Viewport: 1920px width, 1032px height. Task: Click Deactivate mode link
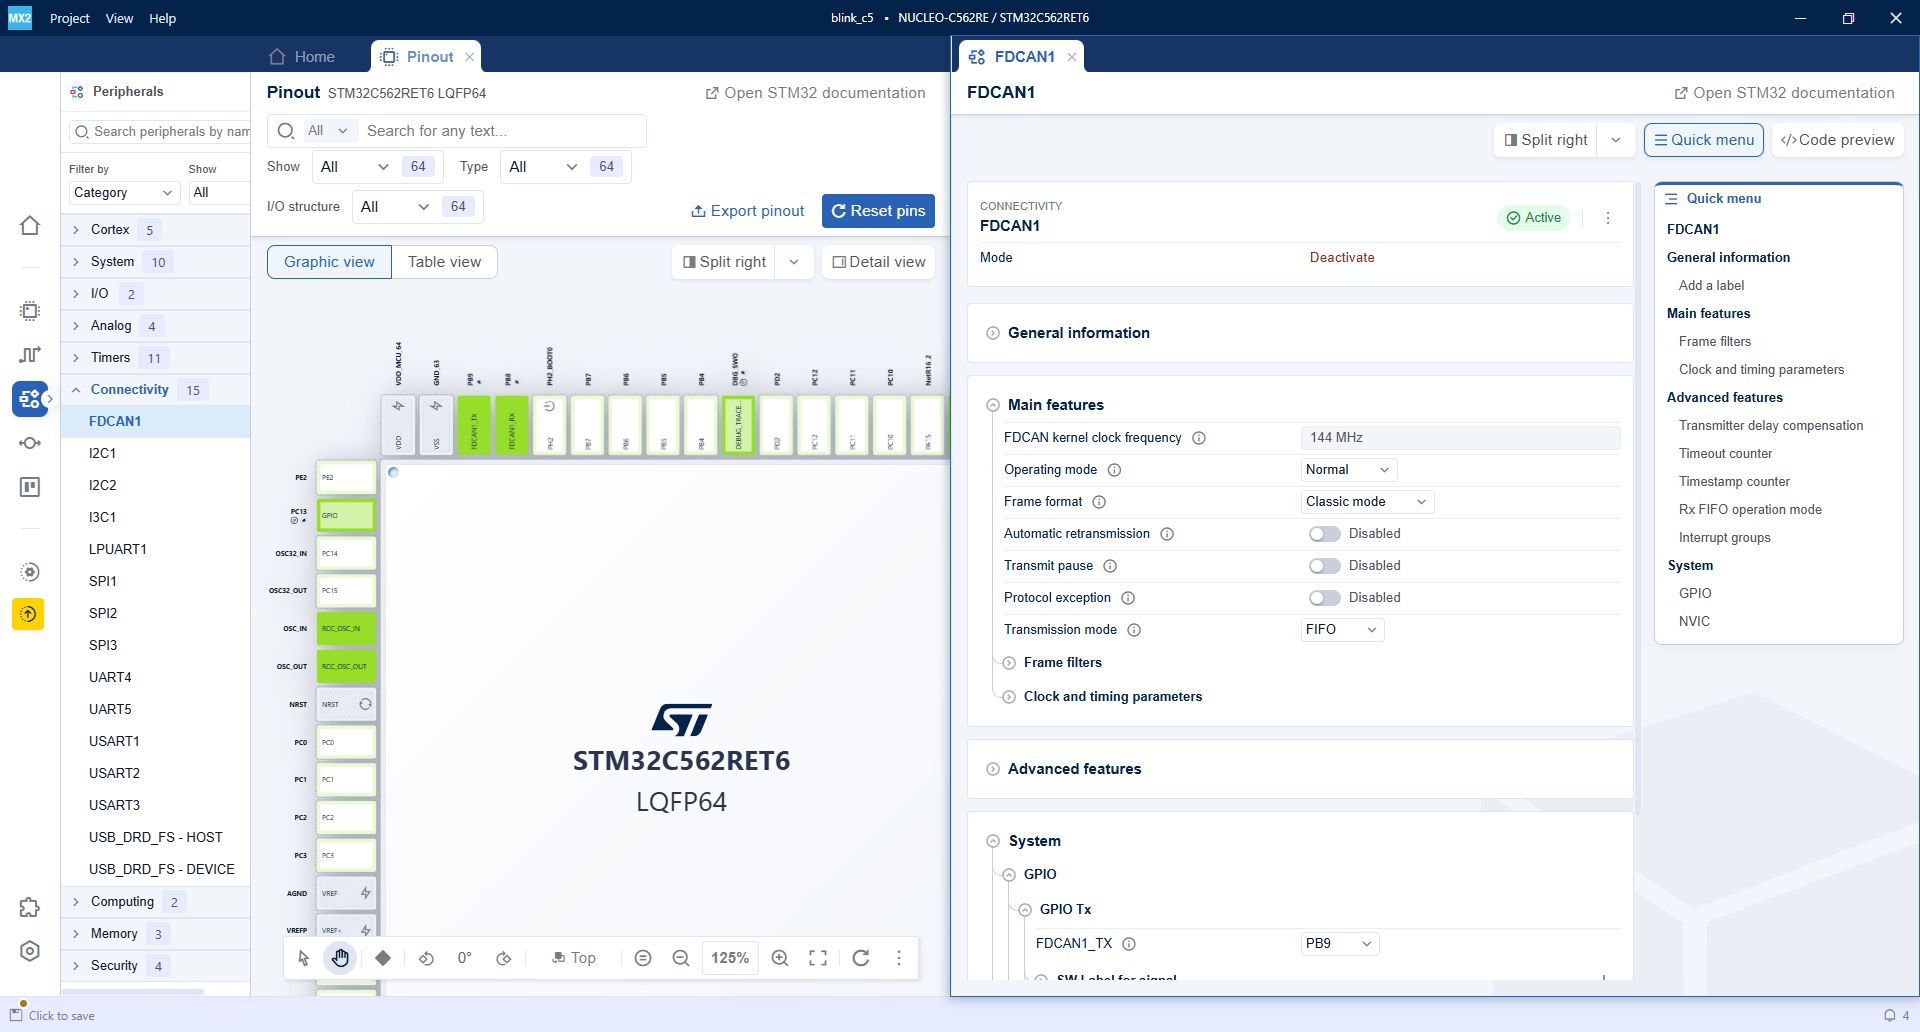(1342, 258)
